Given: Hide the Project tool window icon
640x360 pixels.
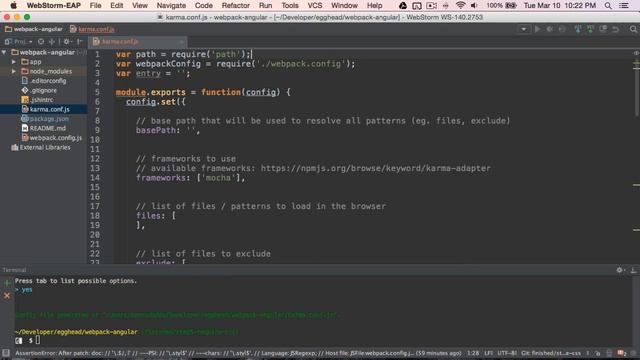Looking at the screenshot, I should [80, 42].
